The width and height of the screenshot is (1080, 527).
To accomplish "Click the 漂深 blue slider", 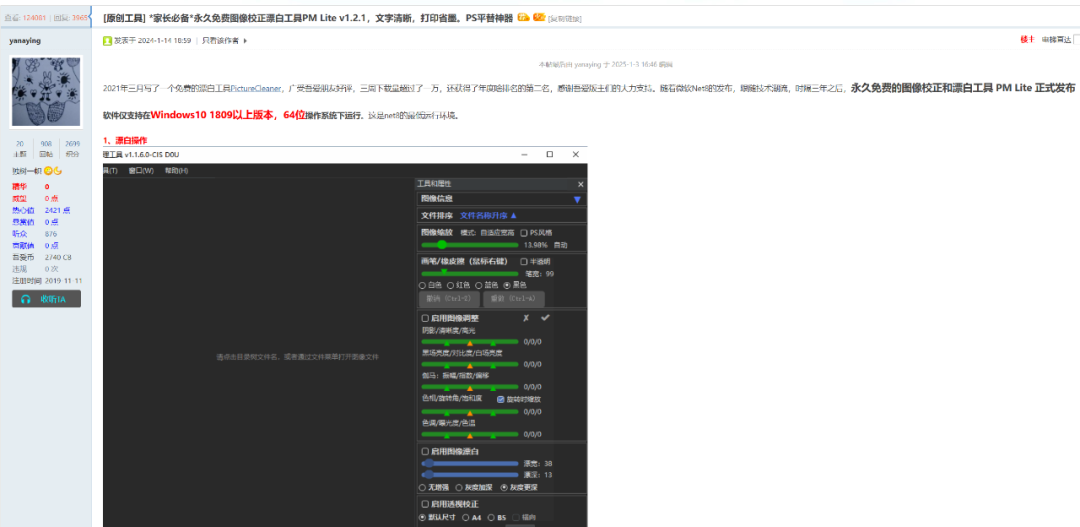I will [469, 475].
